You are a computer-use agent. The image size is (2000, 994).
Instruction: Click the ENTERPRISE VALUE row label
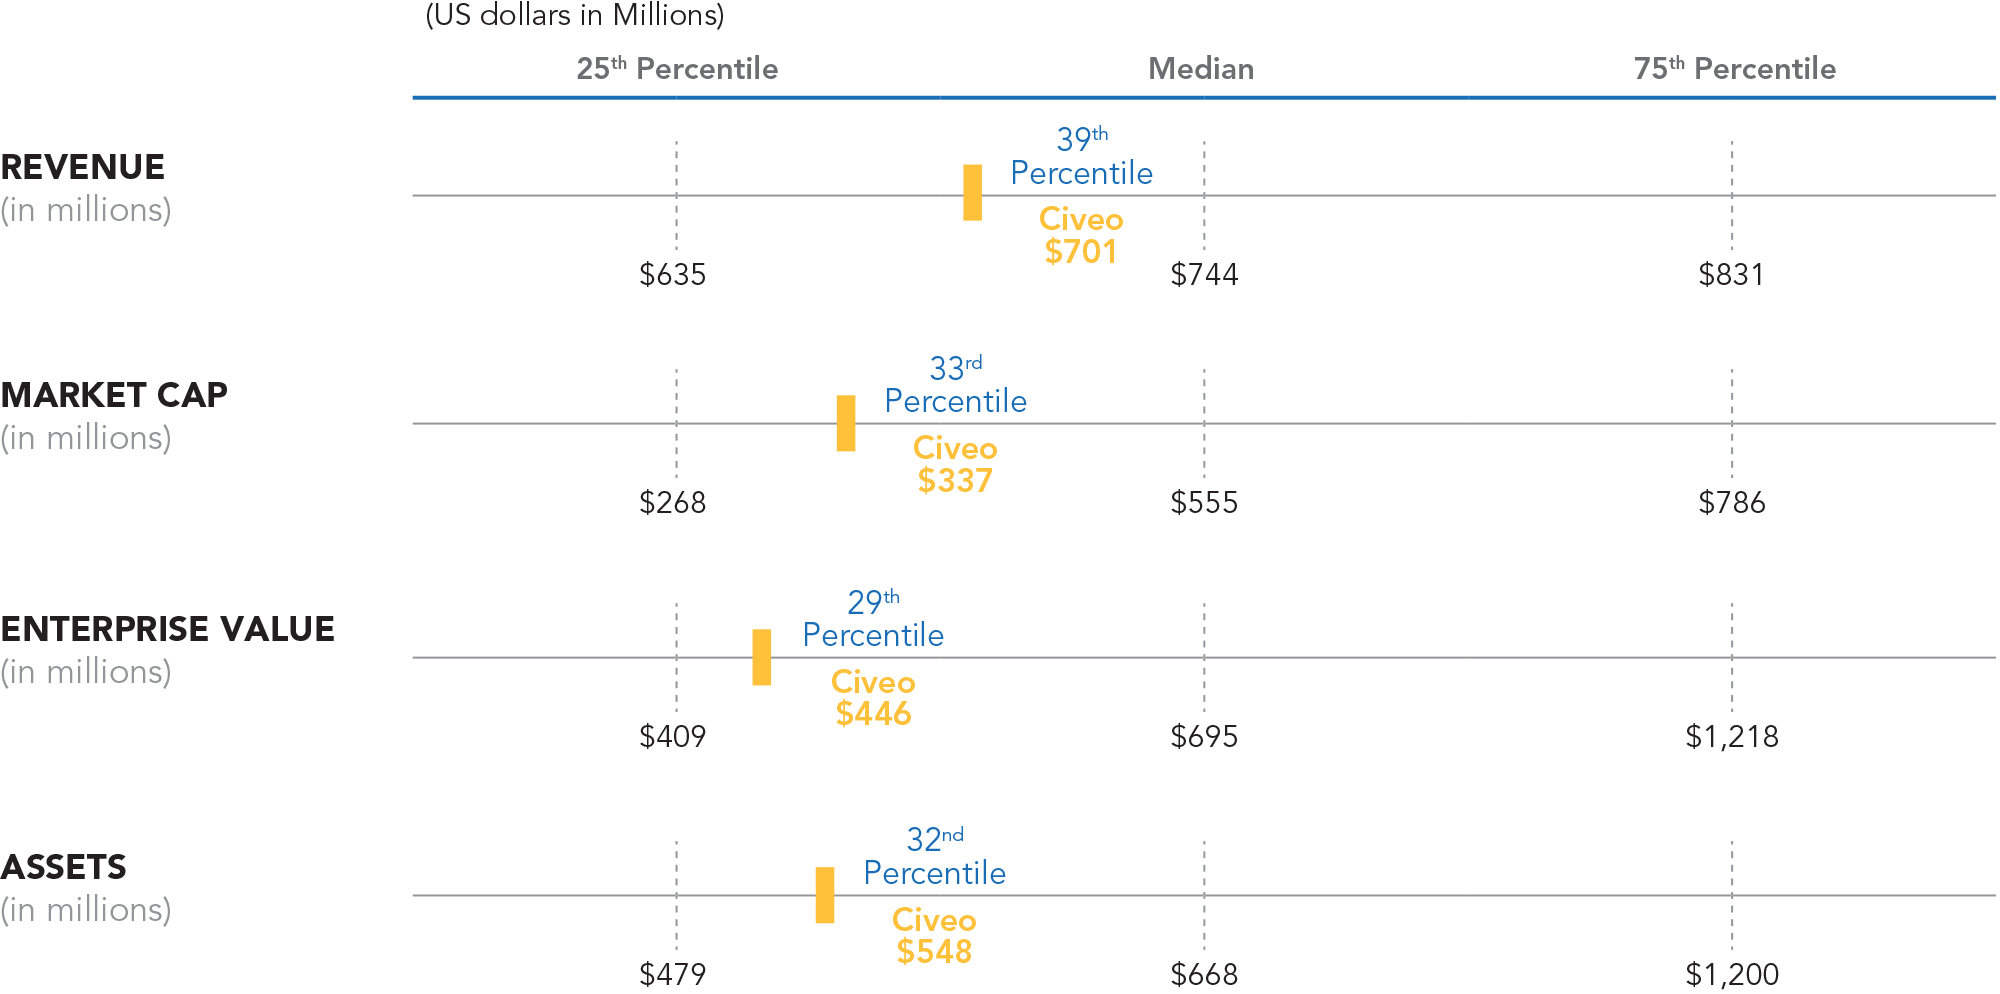[168, 629]
